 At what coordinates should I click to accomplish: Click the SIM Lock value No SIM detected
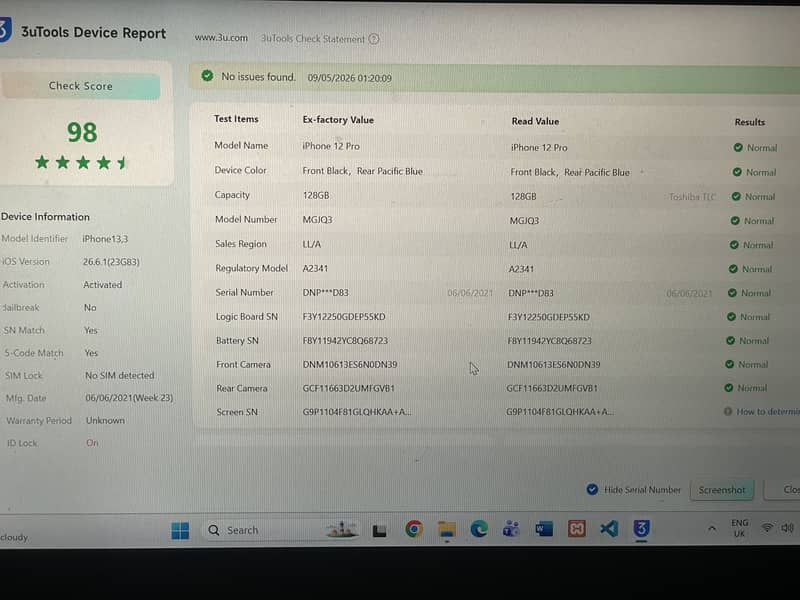point(119,376)
